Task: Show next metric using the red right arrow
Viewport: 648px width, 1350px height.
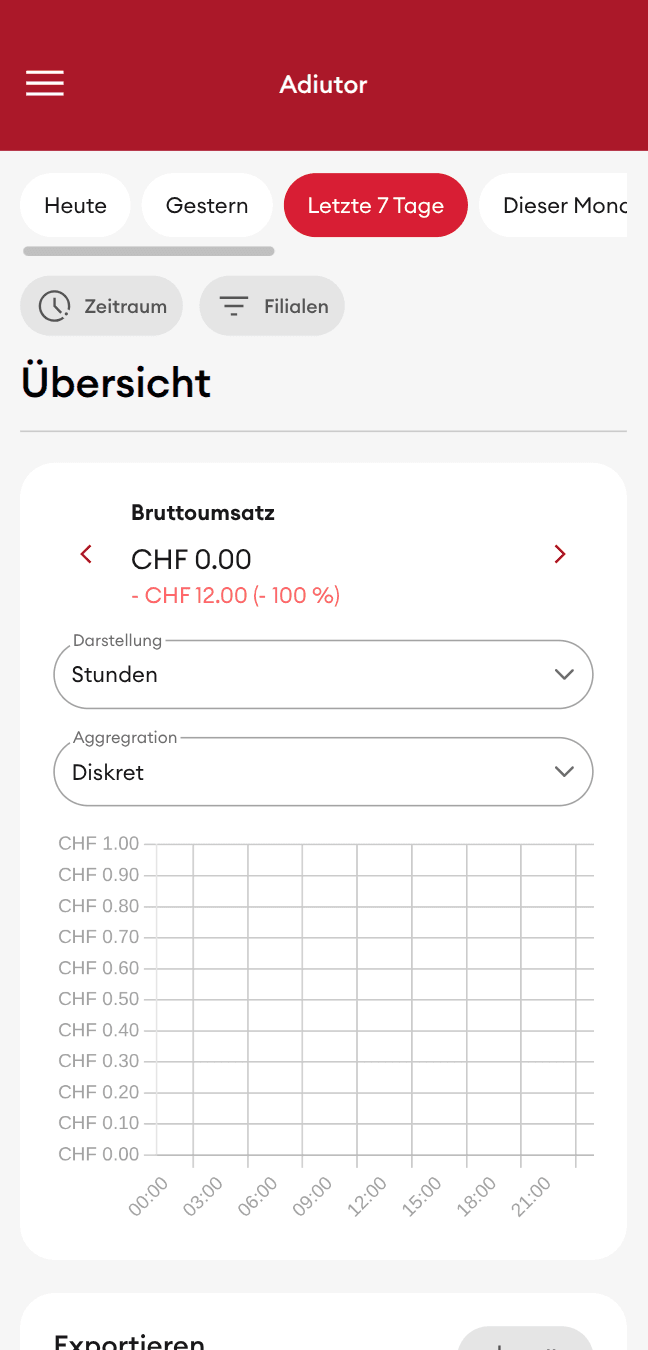Action: (560, 554)
